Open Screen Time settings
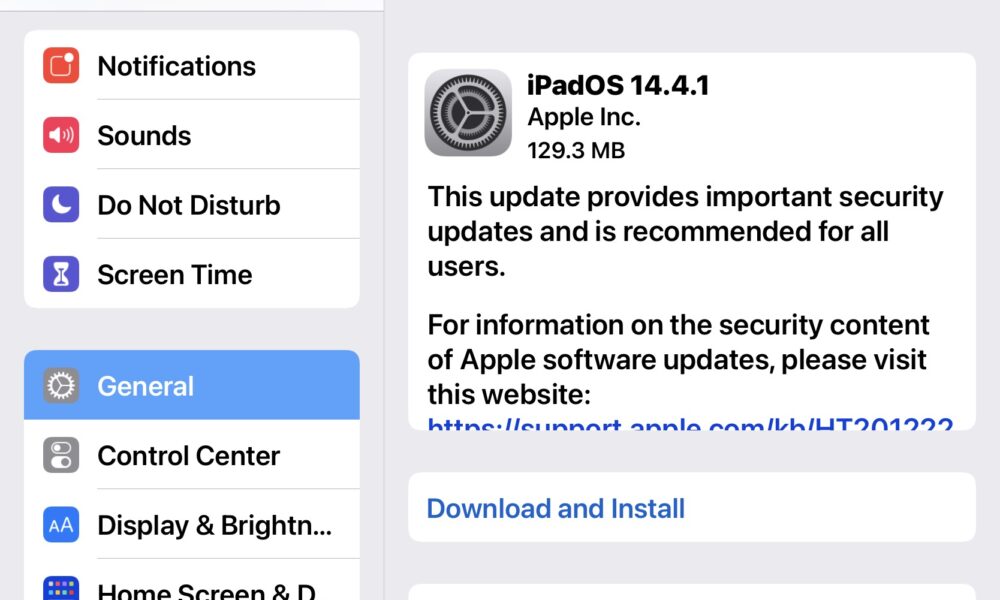This screenshot has width=1000, height=600. pos(191,274)
